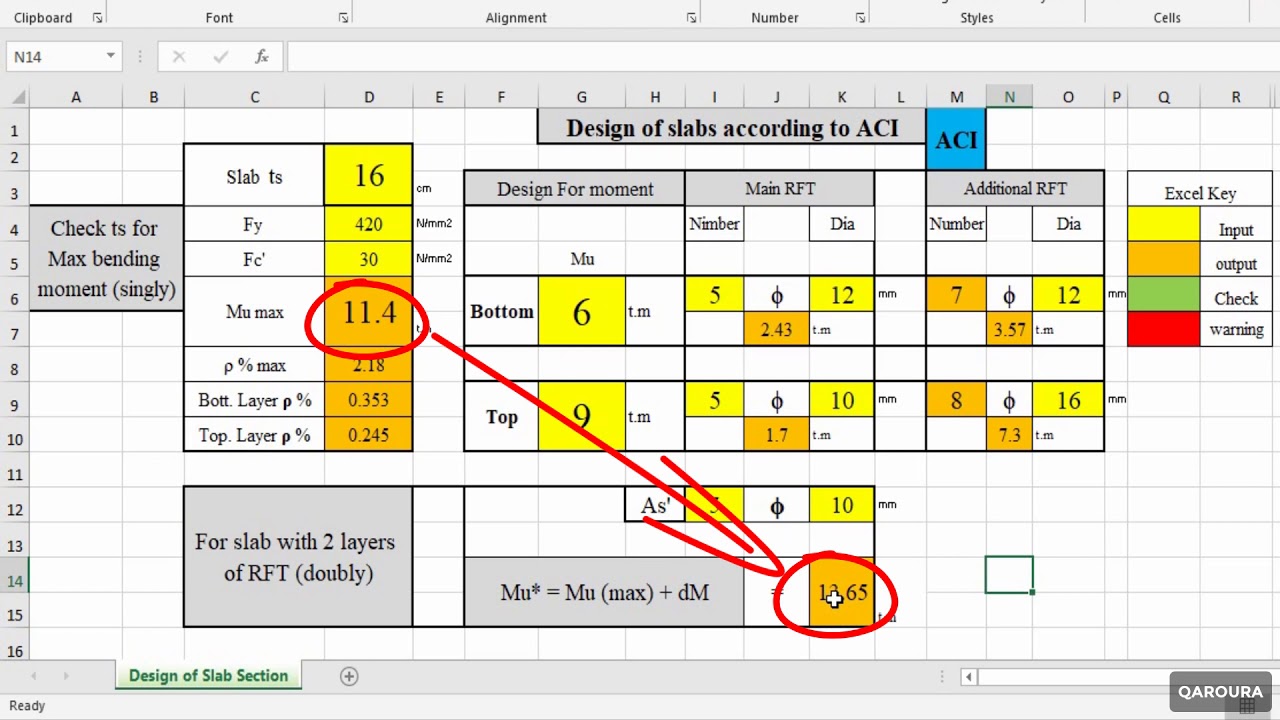This screenshot has height=720, width=1280.
Task: Click the Top Mu cell showing 9
Action: coord(582,417)
